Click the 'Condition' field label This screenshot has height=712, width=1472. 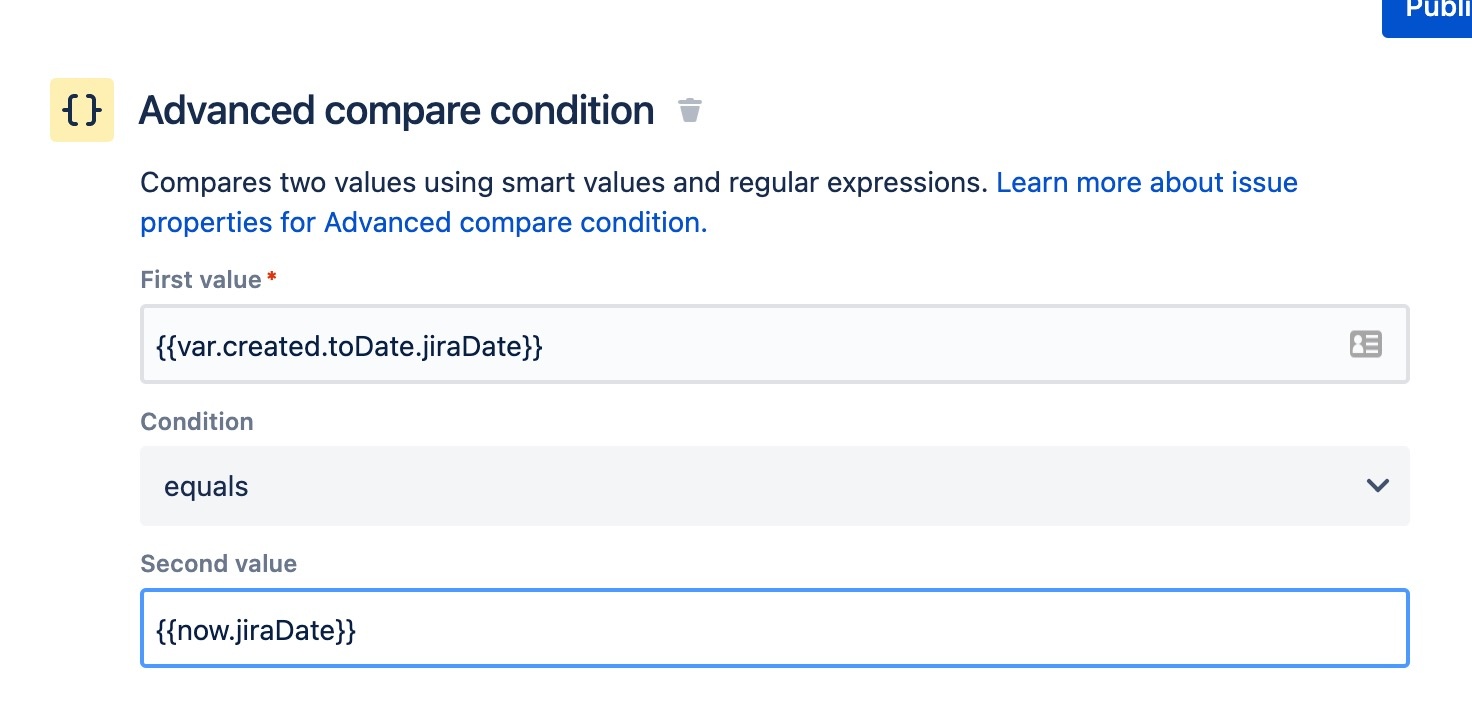click(x=197, y=422)
